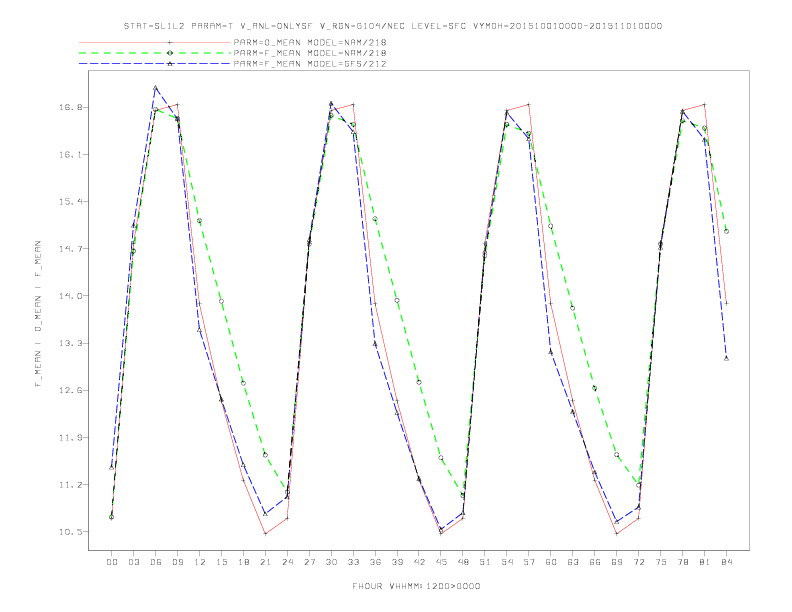
Task: Click x-axis tick label 72
Action: [639, 562]
